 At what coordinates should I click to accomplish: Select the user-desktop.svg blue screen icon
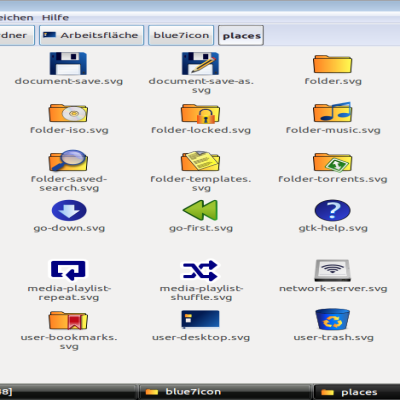[x=200, y=319]
